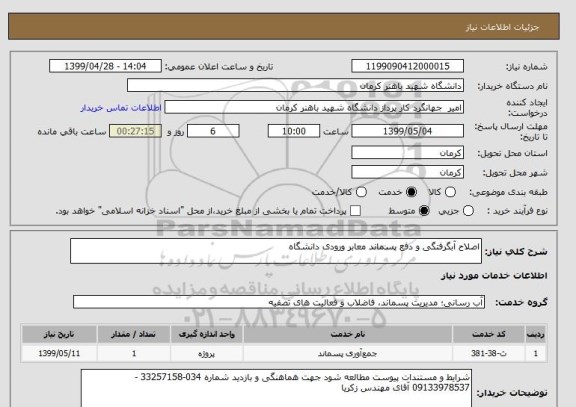
Task: Click the buyer organization name field
Action: pos(295,86)
